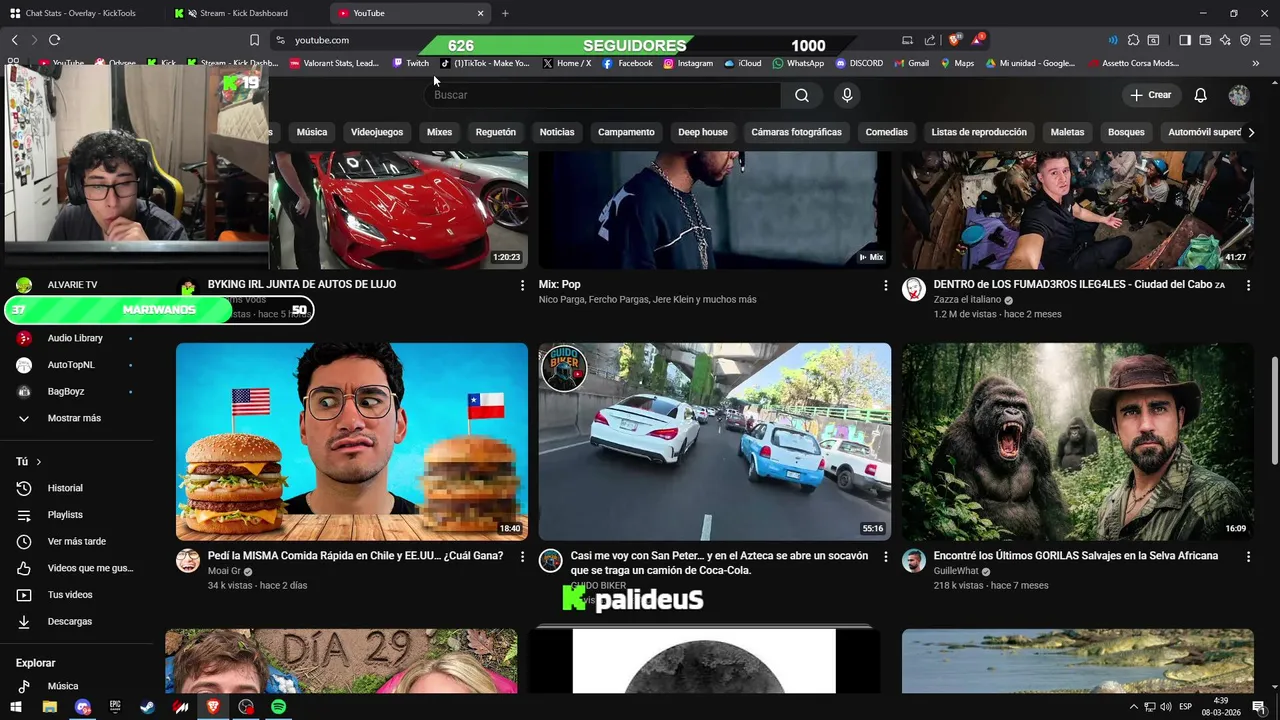Open options for Casi me voy video
Screen dimensions: 1280x720
tap(885, 556)
